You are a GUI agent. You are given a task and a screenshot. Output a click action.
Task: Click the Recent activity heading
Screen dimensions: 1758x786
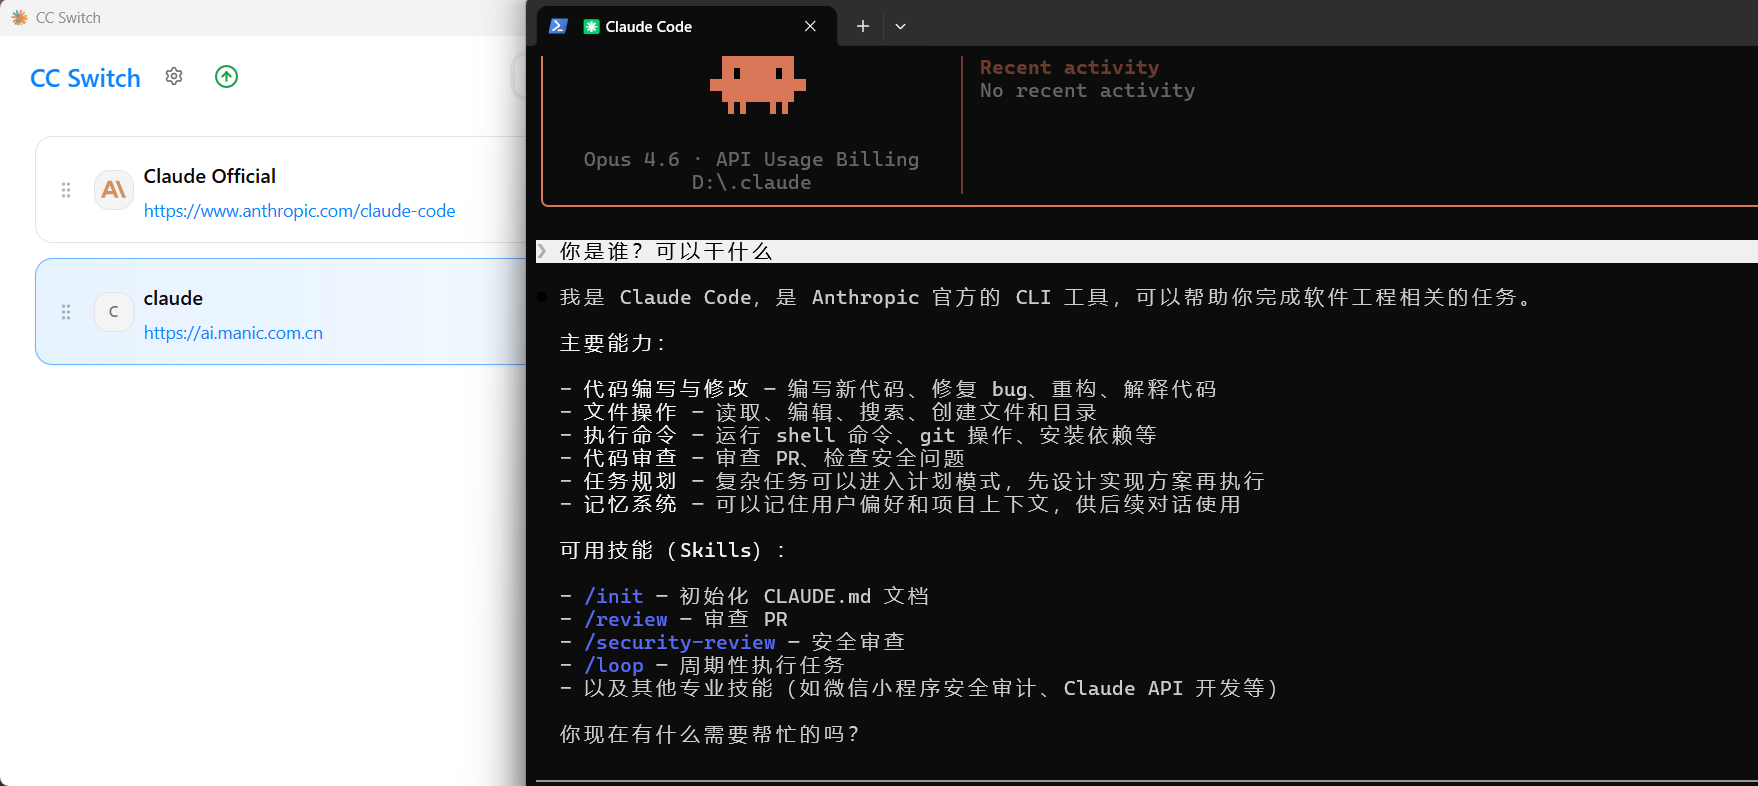tap(1069, 67)
